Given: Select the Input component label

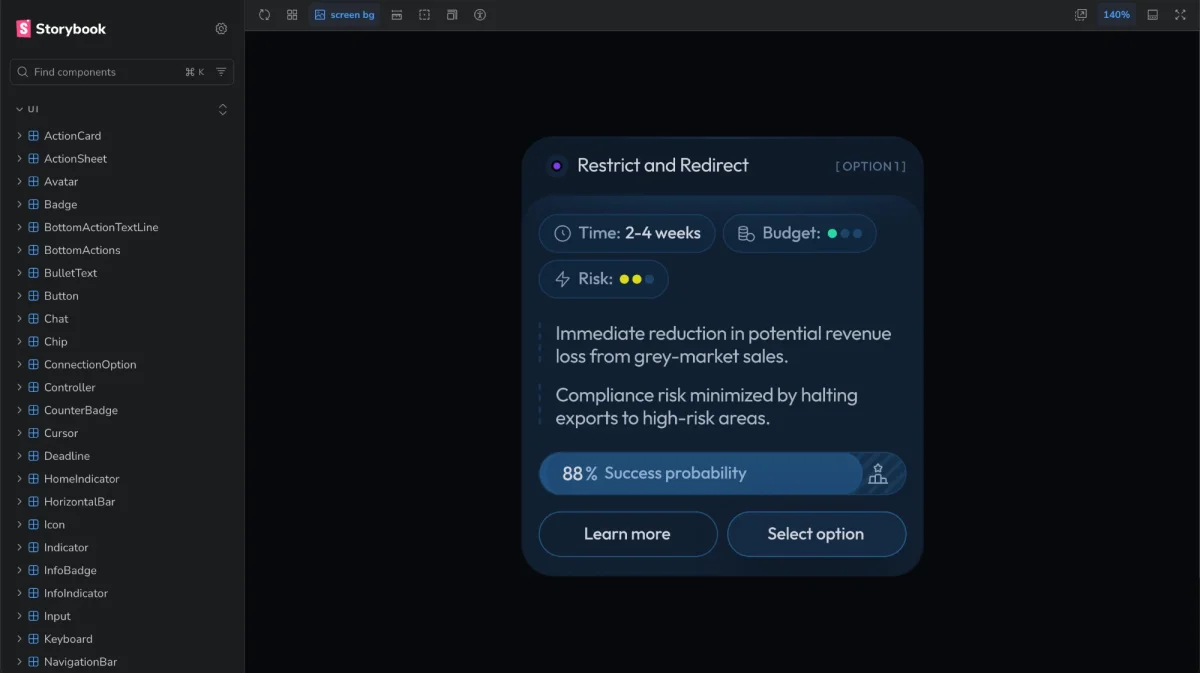Looking at the screenshot, I should 57,616.
